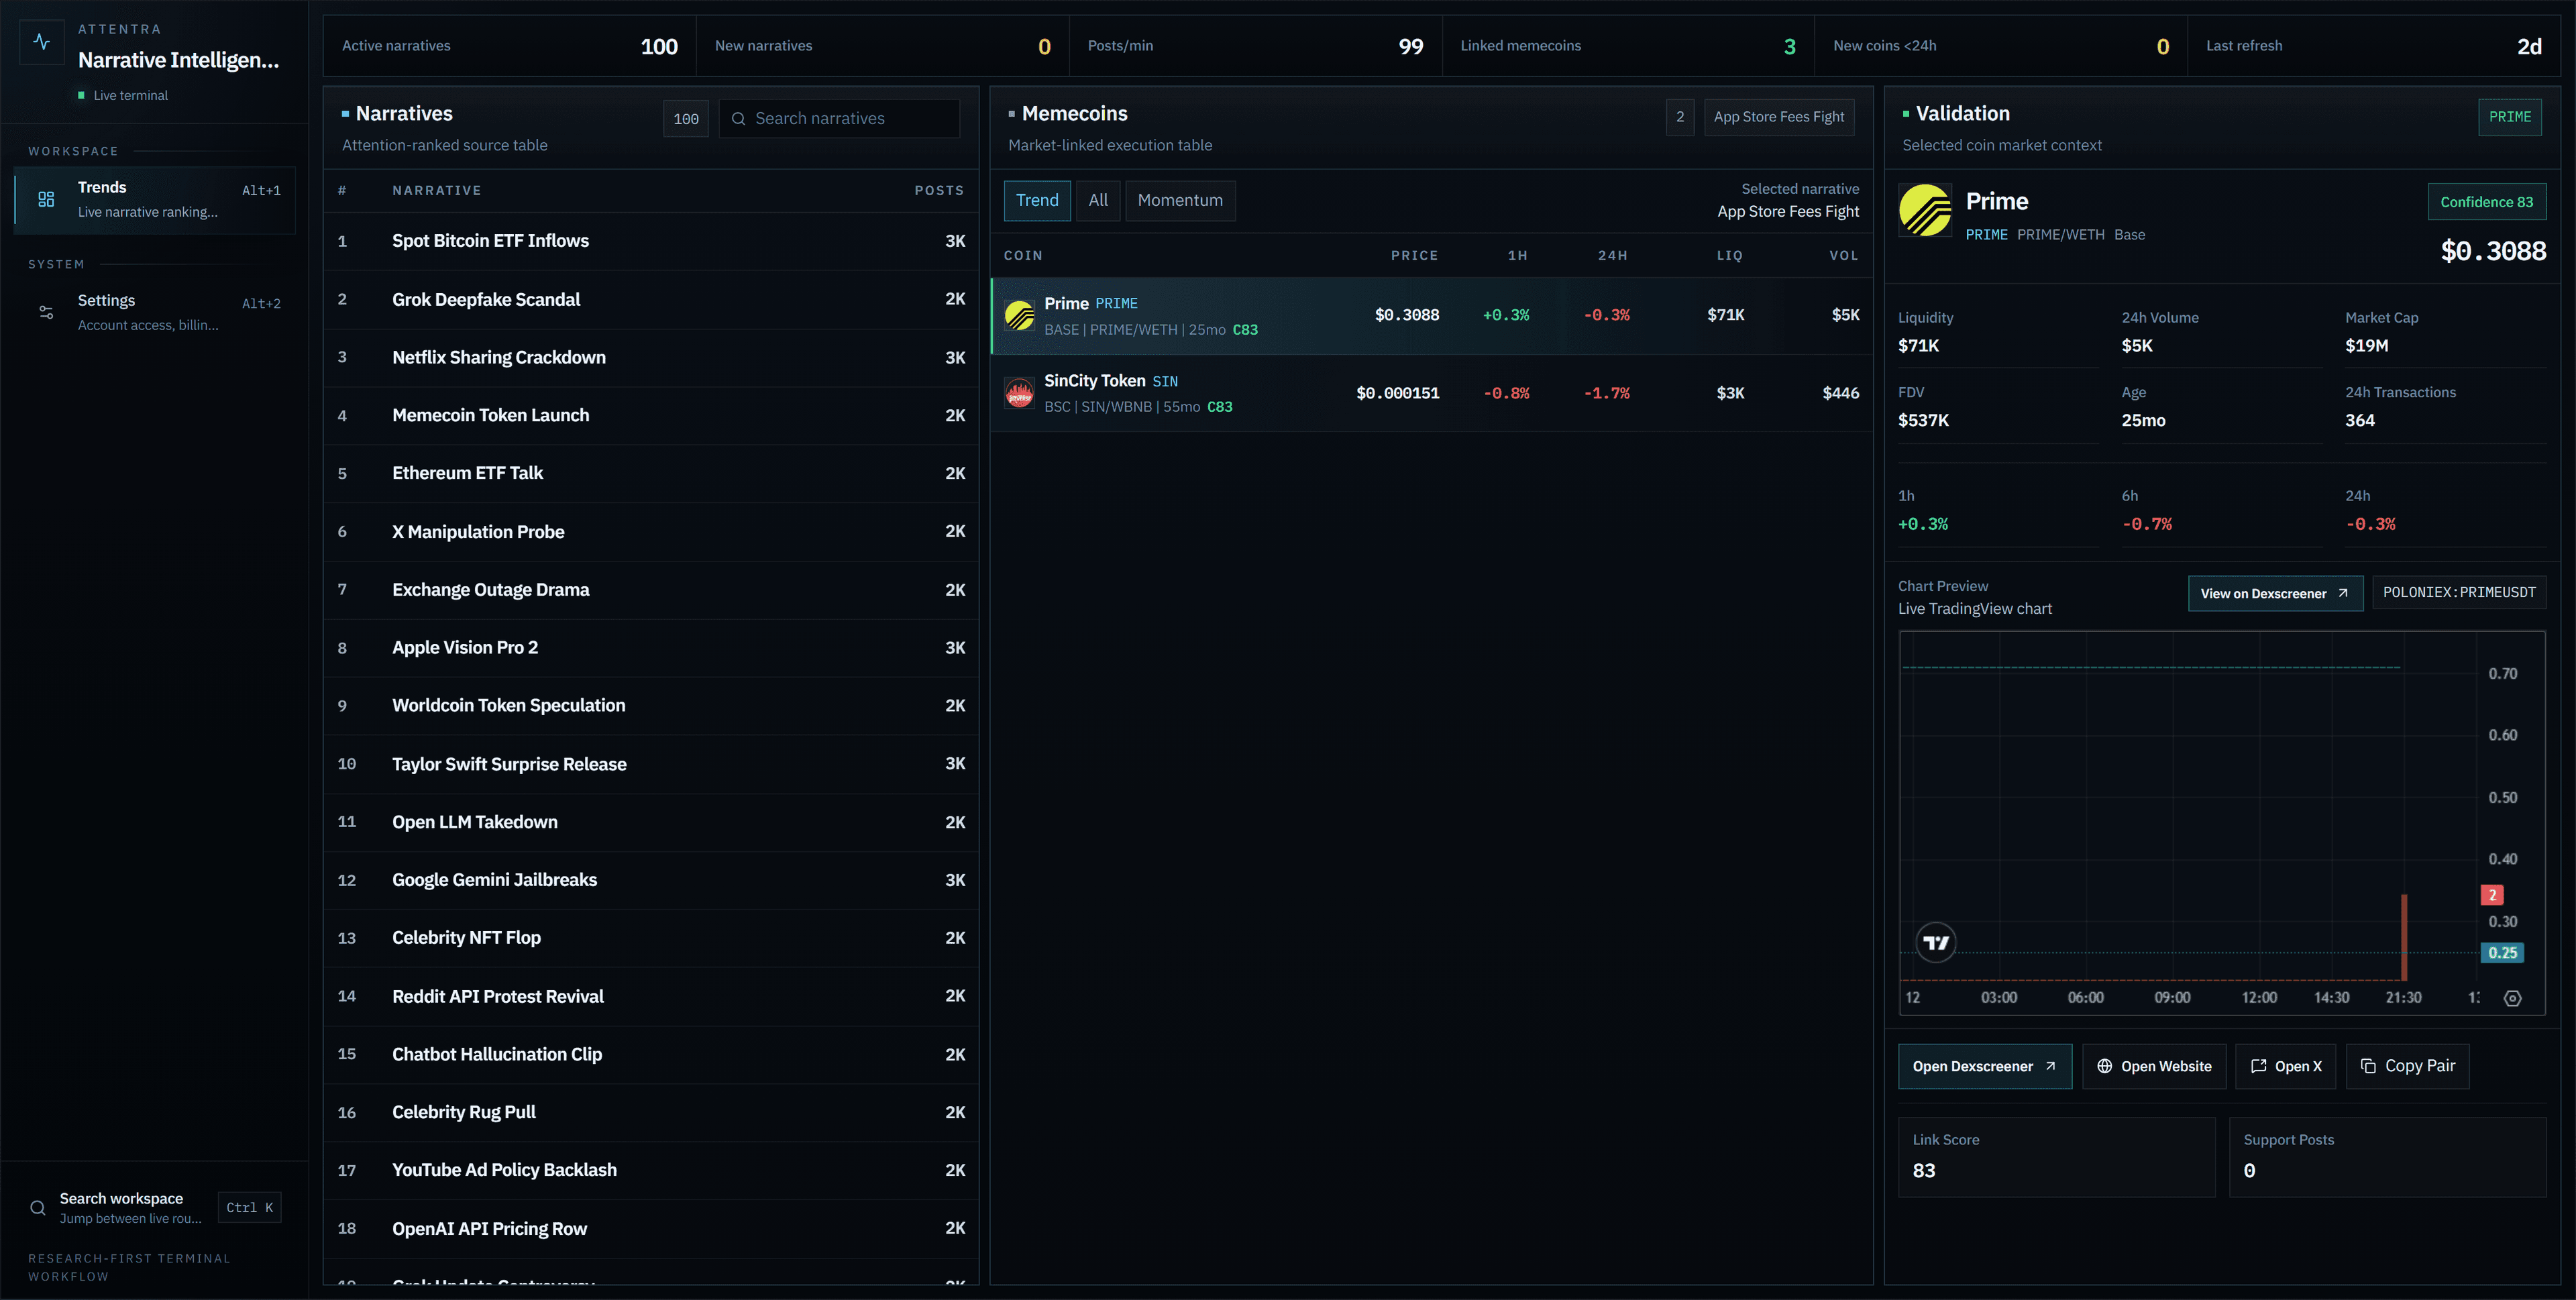Screen dimensions: 2576x1300
Task: Select the Trend tab in Memecoins
Action: click(x=1037, y=200)
